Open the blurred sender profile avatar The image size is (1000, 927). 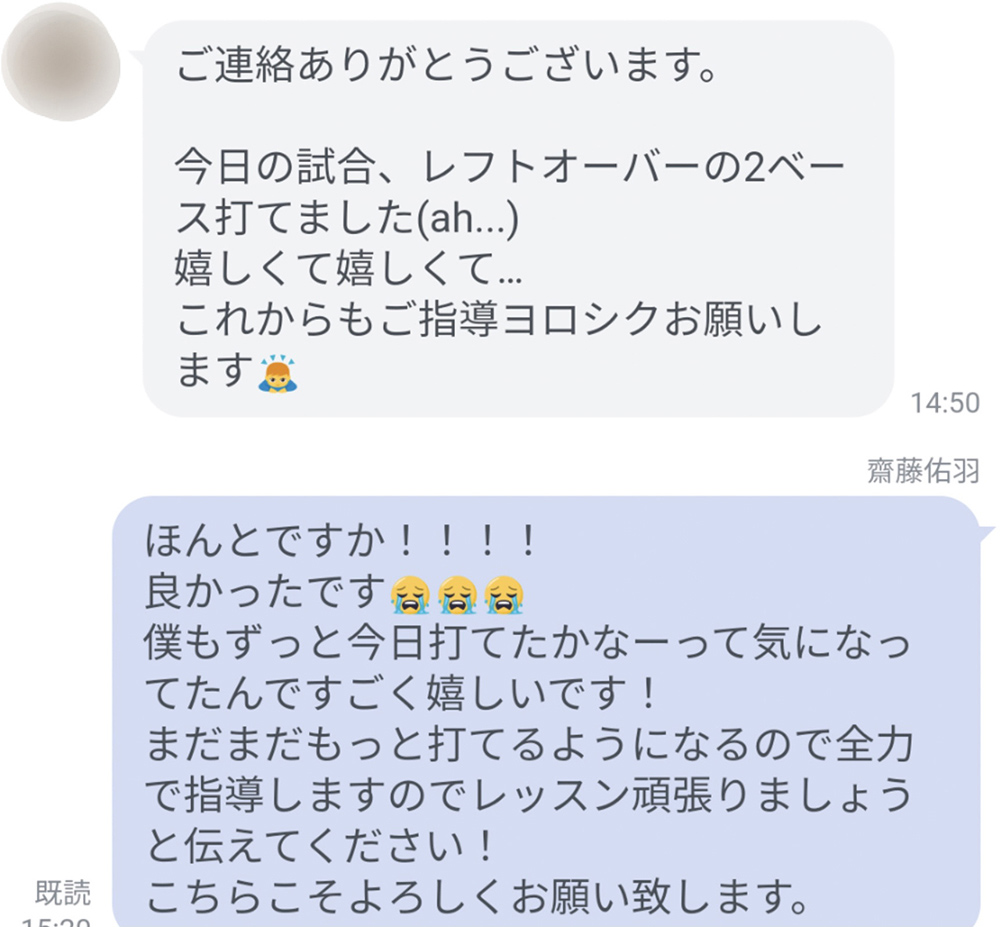point(61,62)
